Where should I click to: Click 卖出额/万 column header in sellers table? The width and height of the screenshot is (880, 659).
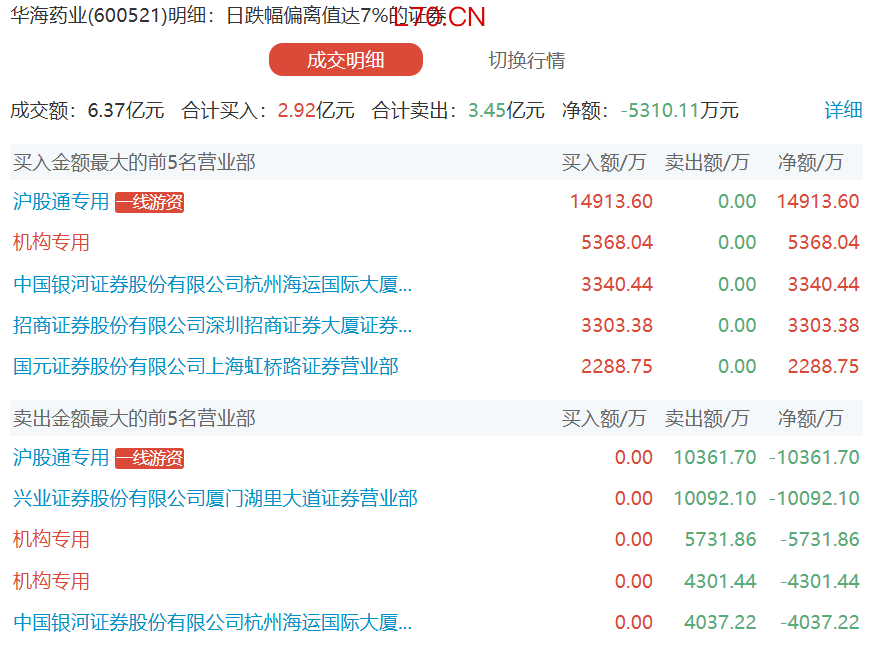706,418
